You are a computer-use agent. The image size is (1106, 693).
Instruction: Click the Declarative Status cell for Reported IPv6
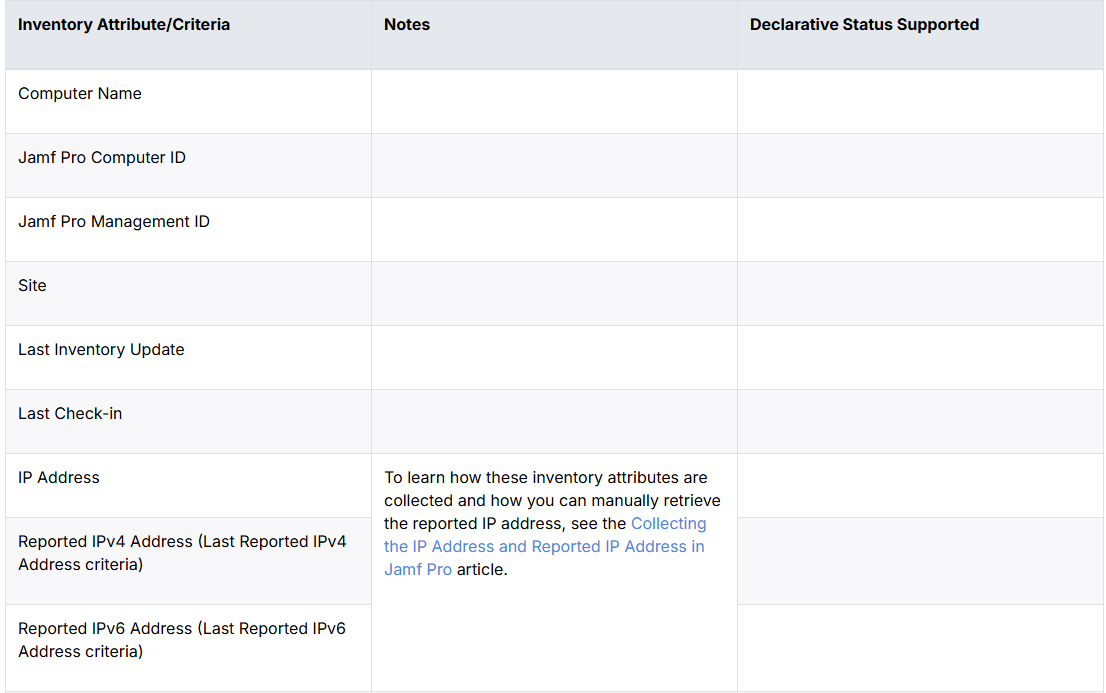(x=919, y=648)
